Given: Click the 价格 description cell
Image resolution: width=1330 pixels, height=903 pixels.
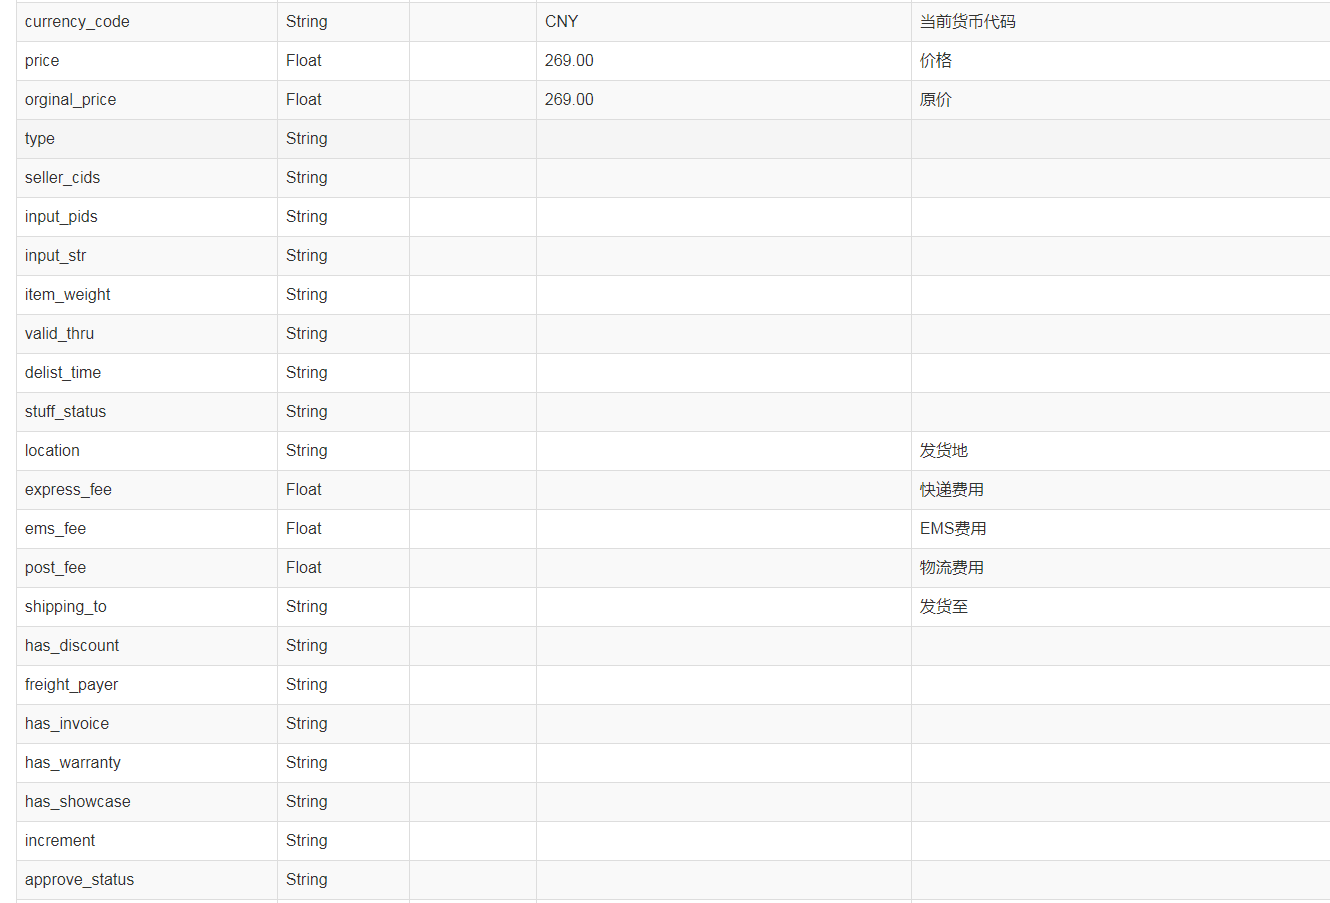Looking at the screenshot, I should [x=936, y=61].
